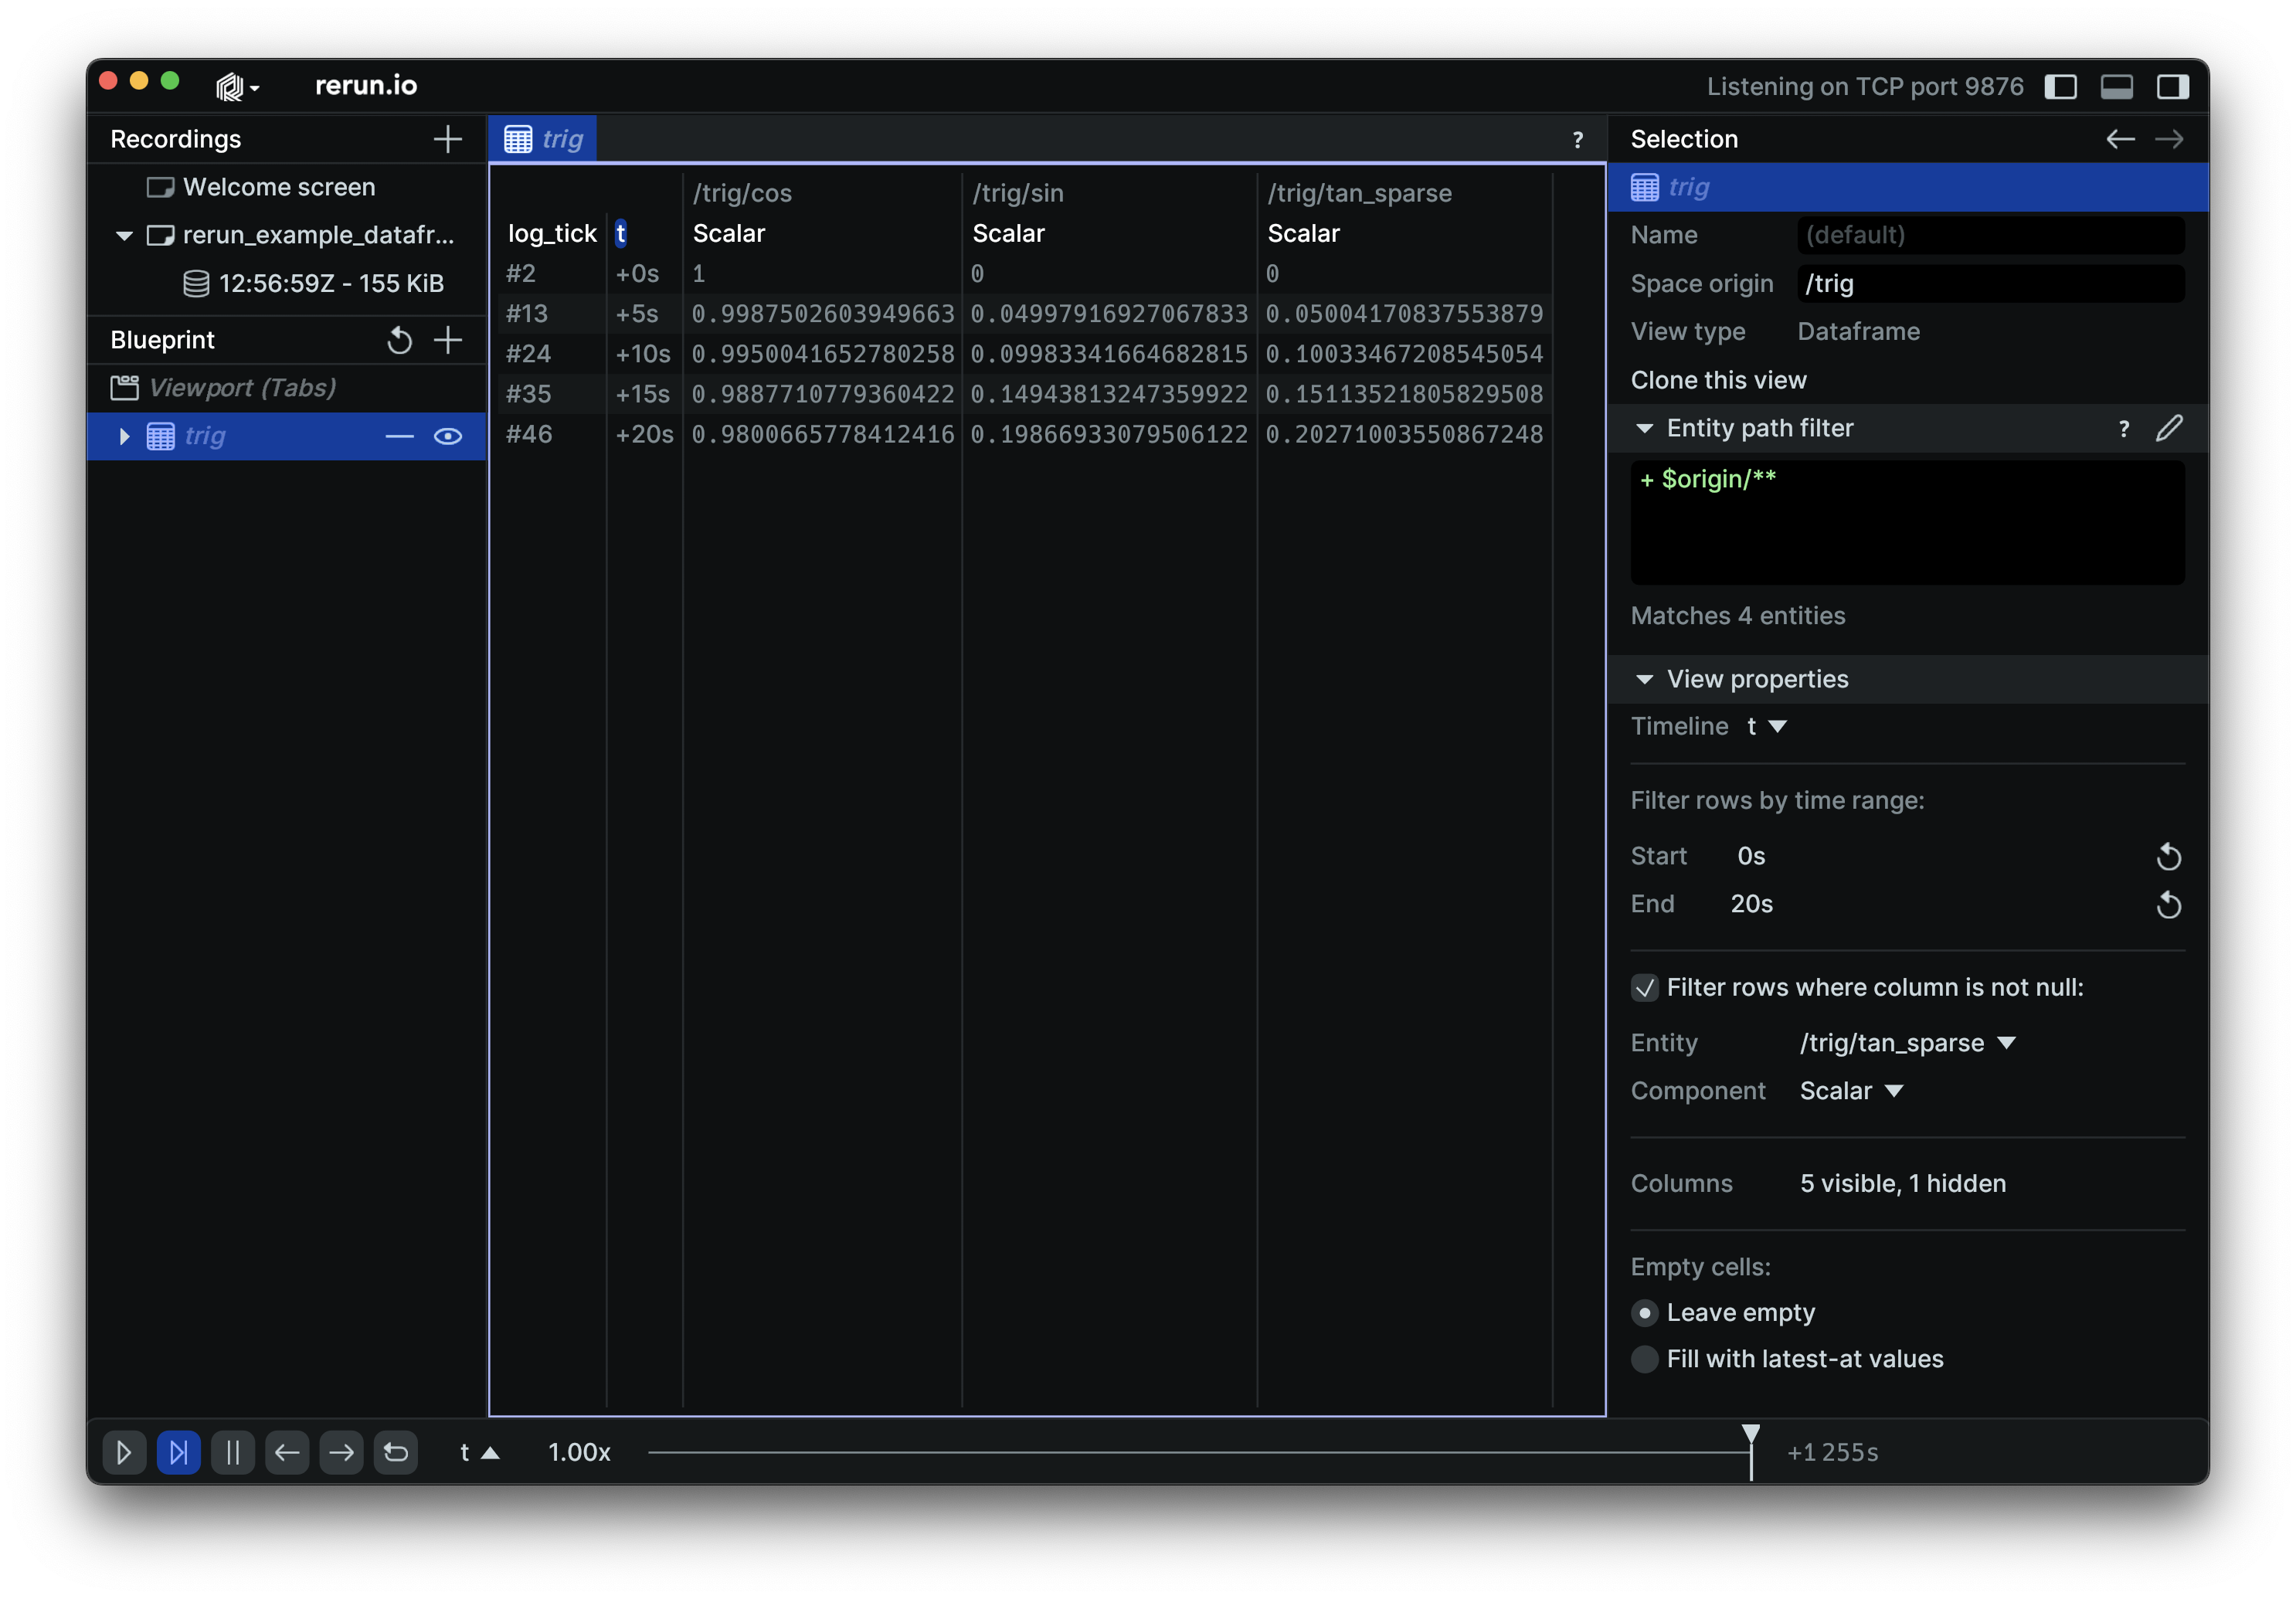Click Clone this view
Image resolution: width=2296 pixels, height=1599 pixels.
click(x=1718, y=381)
